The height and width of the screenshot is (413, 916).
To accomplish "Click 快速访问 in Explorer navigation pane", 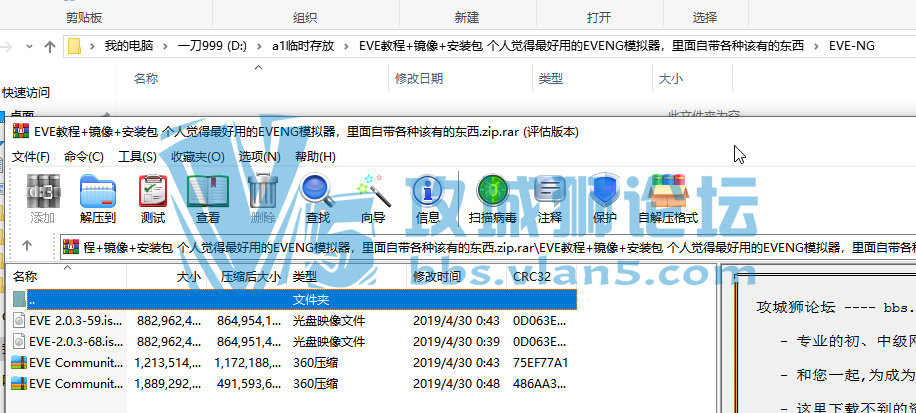I will (26, 92).
